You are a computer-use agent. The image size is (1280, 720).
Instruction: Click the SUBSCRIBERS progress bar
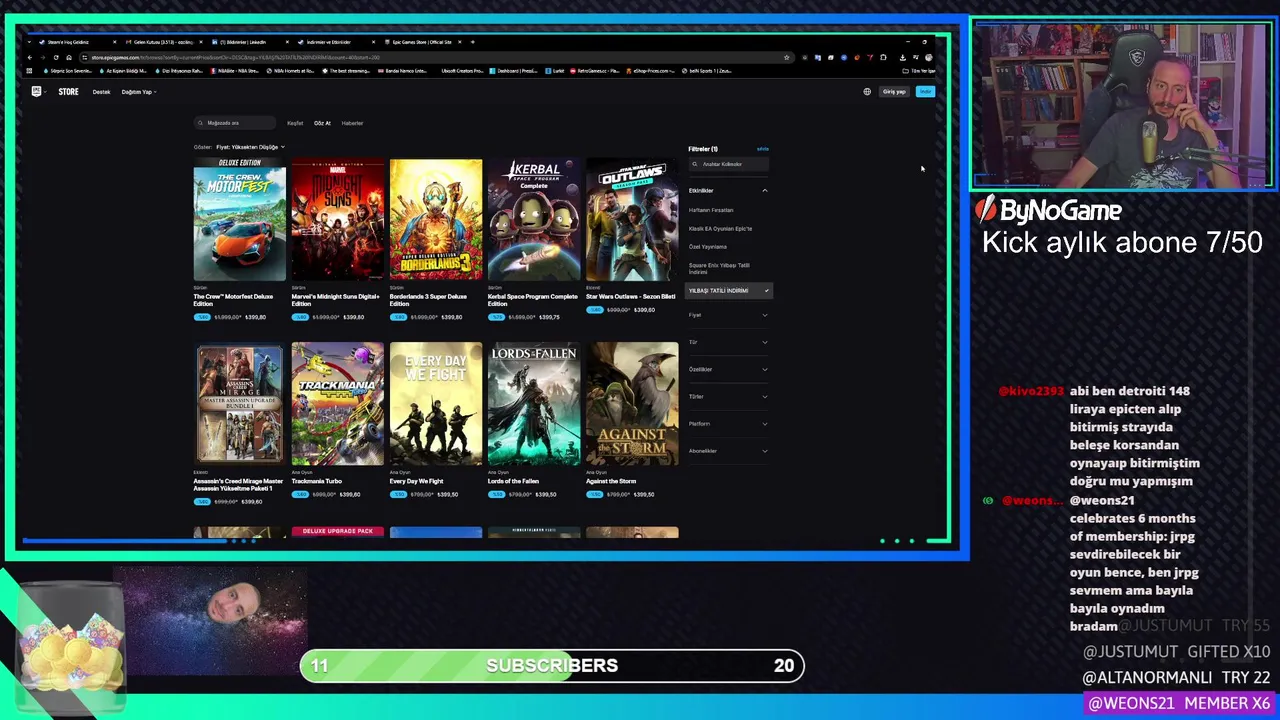tap(552, 666)
